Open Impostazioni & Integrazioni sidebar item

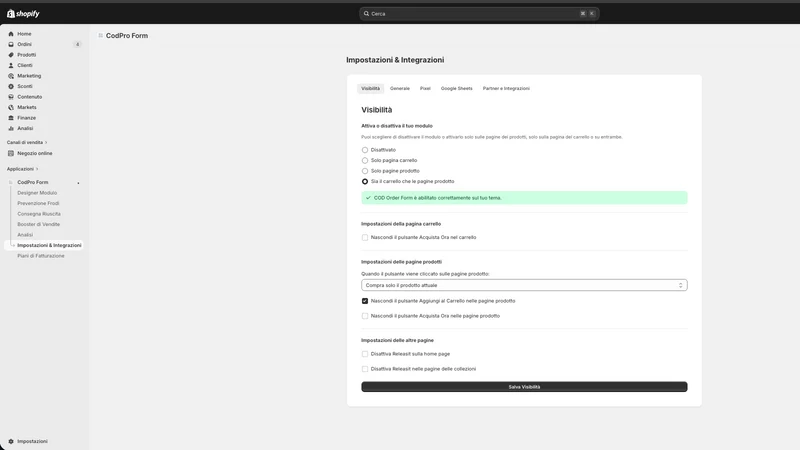tap(44, 245)
